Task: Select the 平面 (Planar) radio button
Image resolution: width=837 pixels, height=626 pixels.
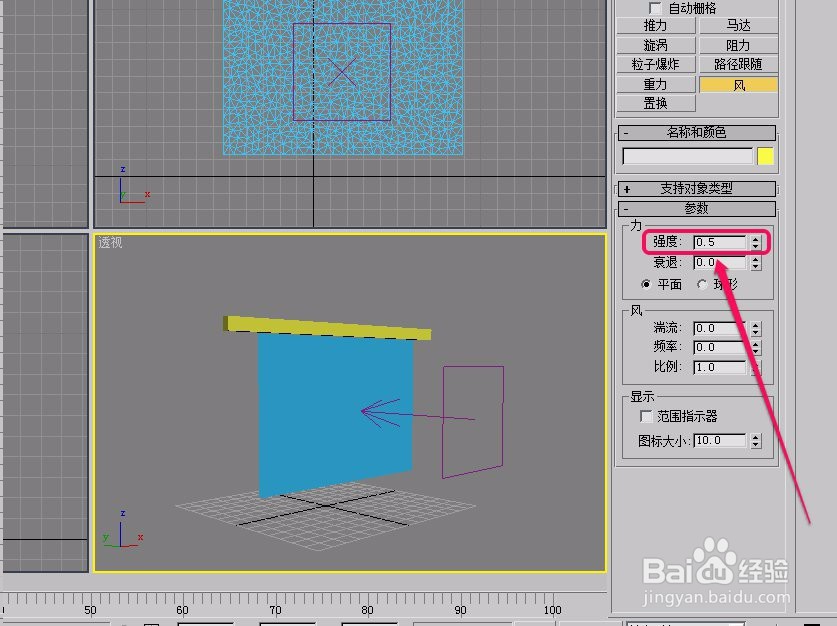Action: pos(649,283)
